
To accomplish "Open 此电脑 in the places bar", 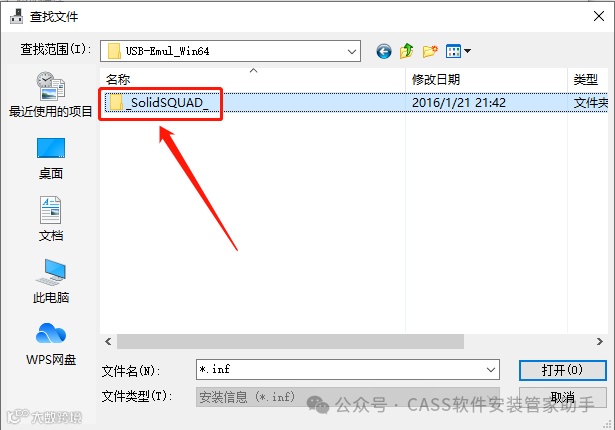I will [x=51, y=281].
